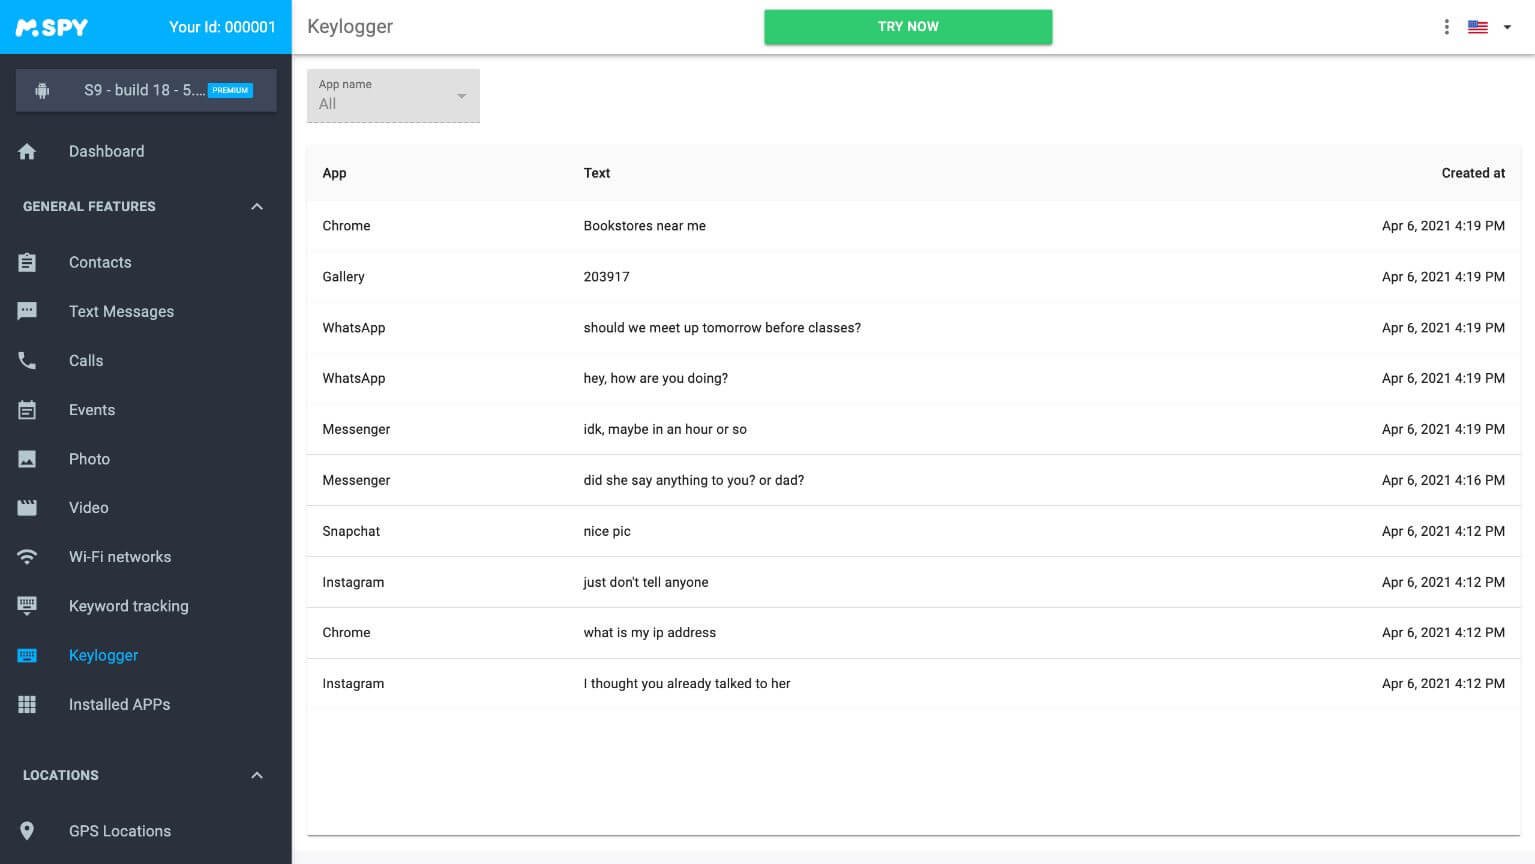Click 'idk, maybe in an hour or so'
This screenshot has height=864, width=1535.
665,429
